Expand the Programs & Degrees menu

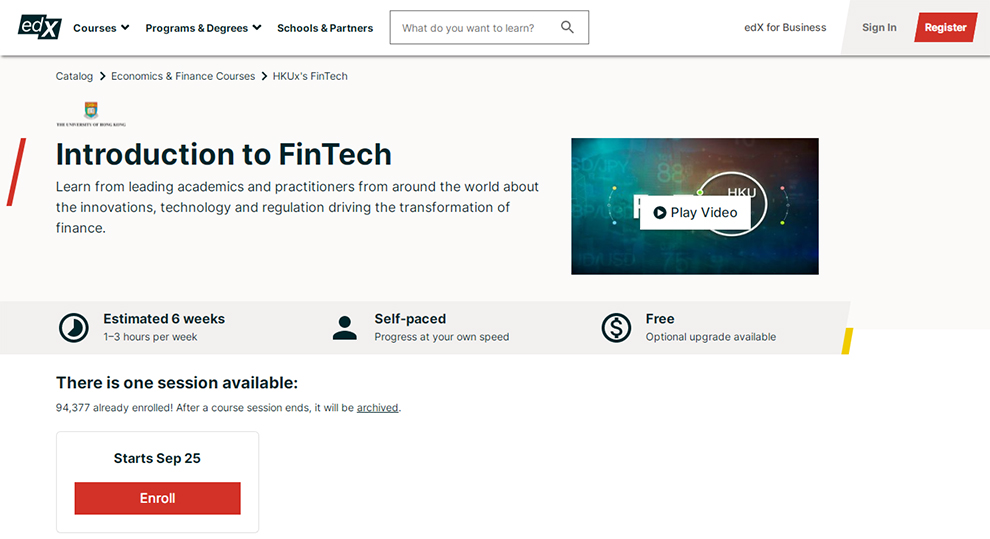click(x=203, y=28)
